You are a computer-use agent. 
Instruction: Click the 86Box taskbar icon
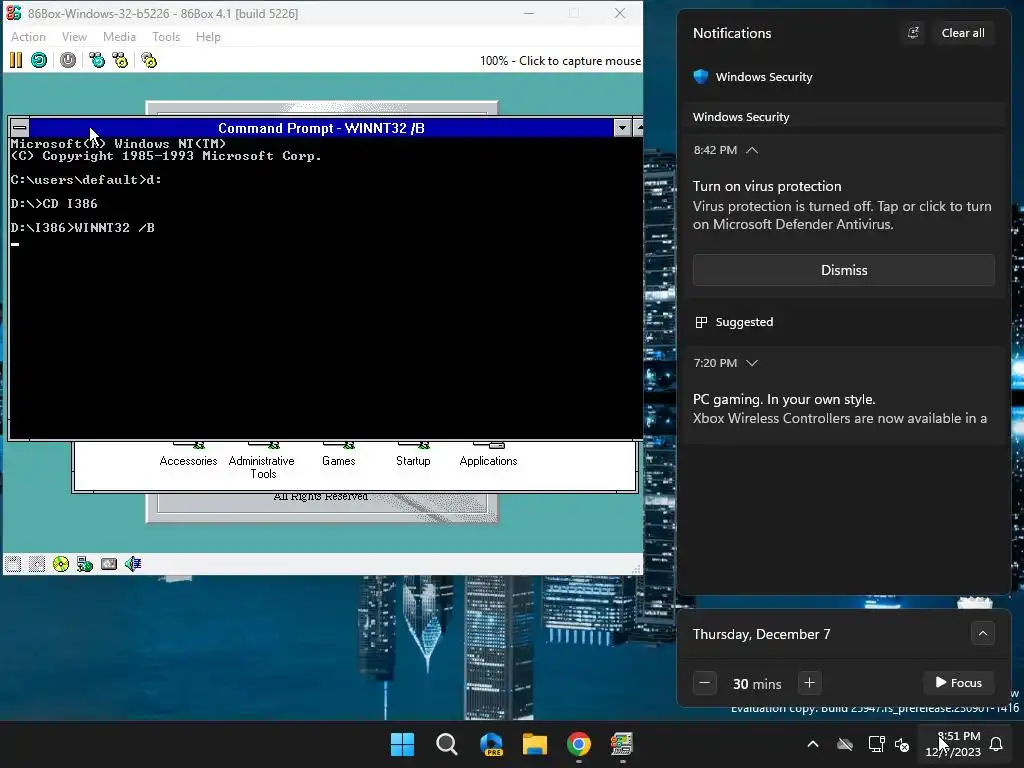[622, 744]
